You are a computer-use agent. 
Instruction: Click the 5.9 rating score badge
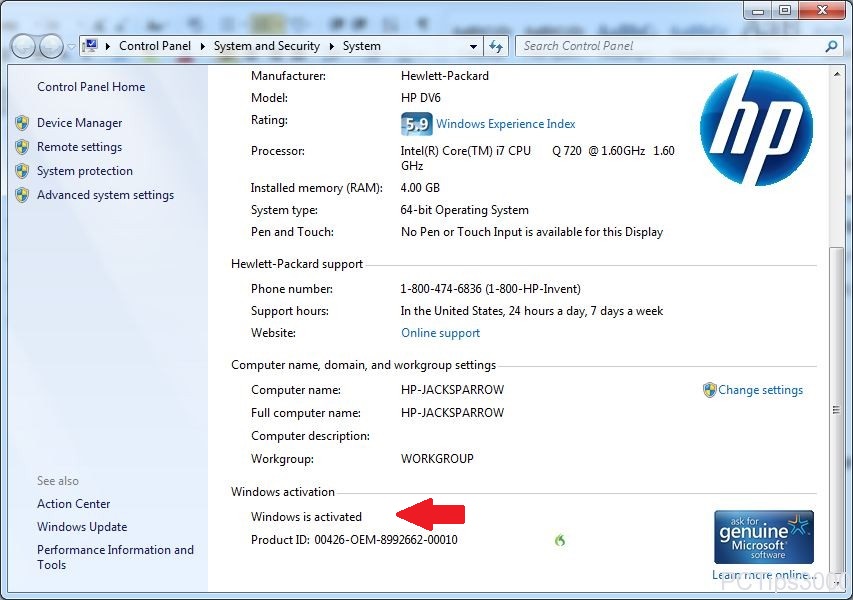pos(417,124)
